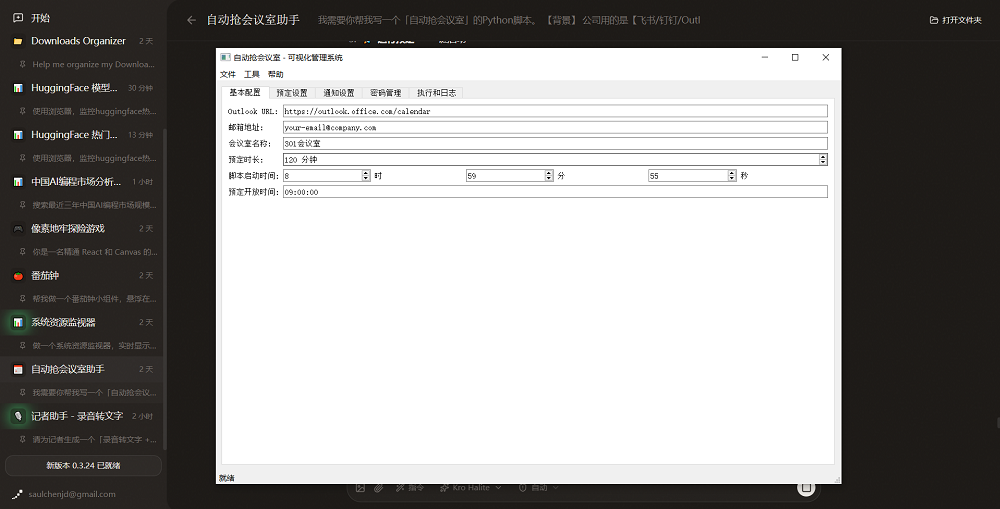Increase 预定时长 with the up arrow
The height and width of the screenshot is (509, 1000).
coord(823,157)
